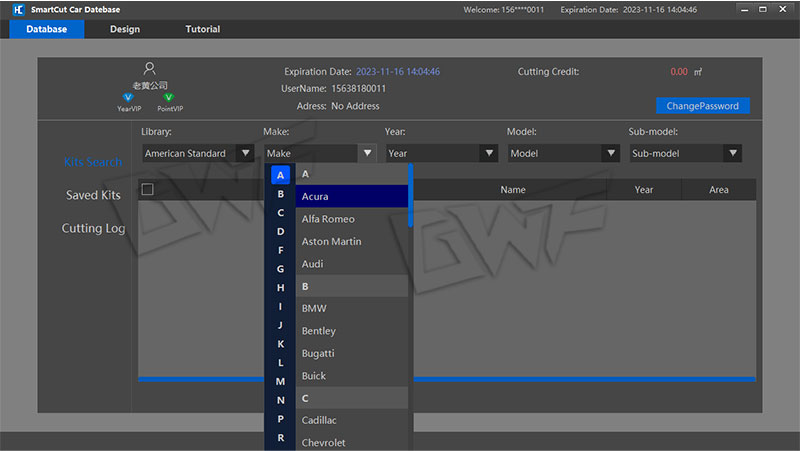Jump to letter M in make index
This screenshot has width=800, height=451.
pos(281,381)
